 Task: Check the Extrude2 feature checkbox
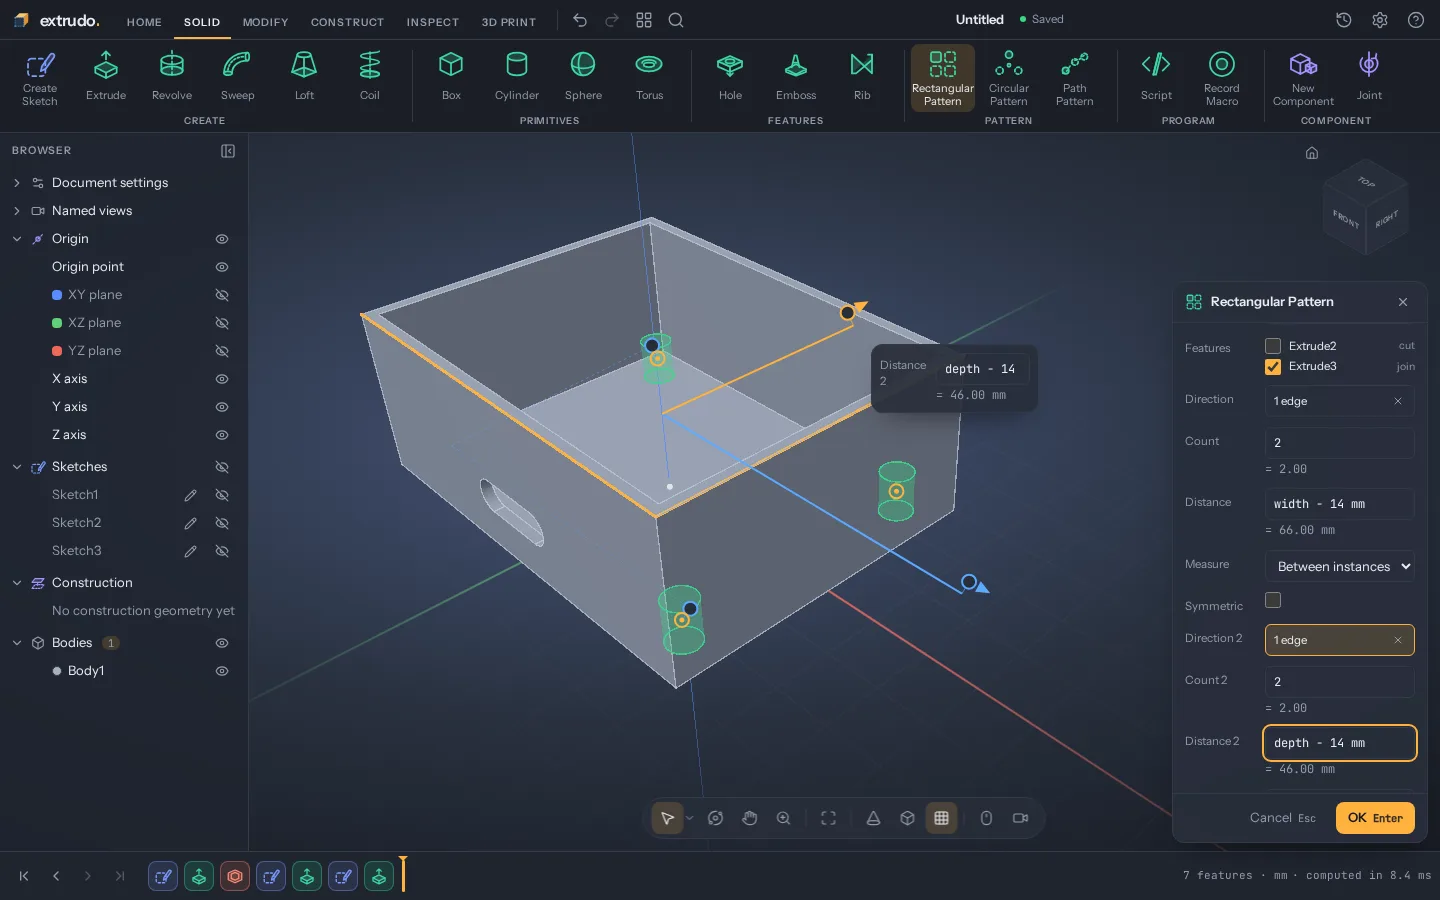point(1273,346)
